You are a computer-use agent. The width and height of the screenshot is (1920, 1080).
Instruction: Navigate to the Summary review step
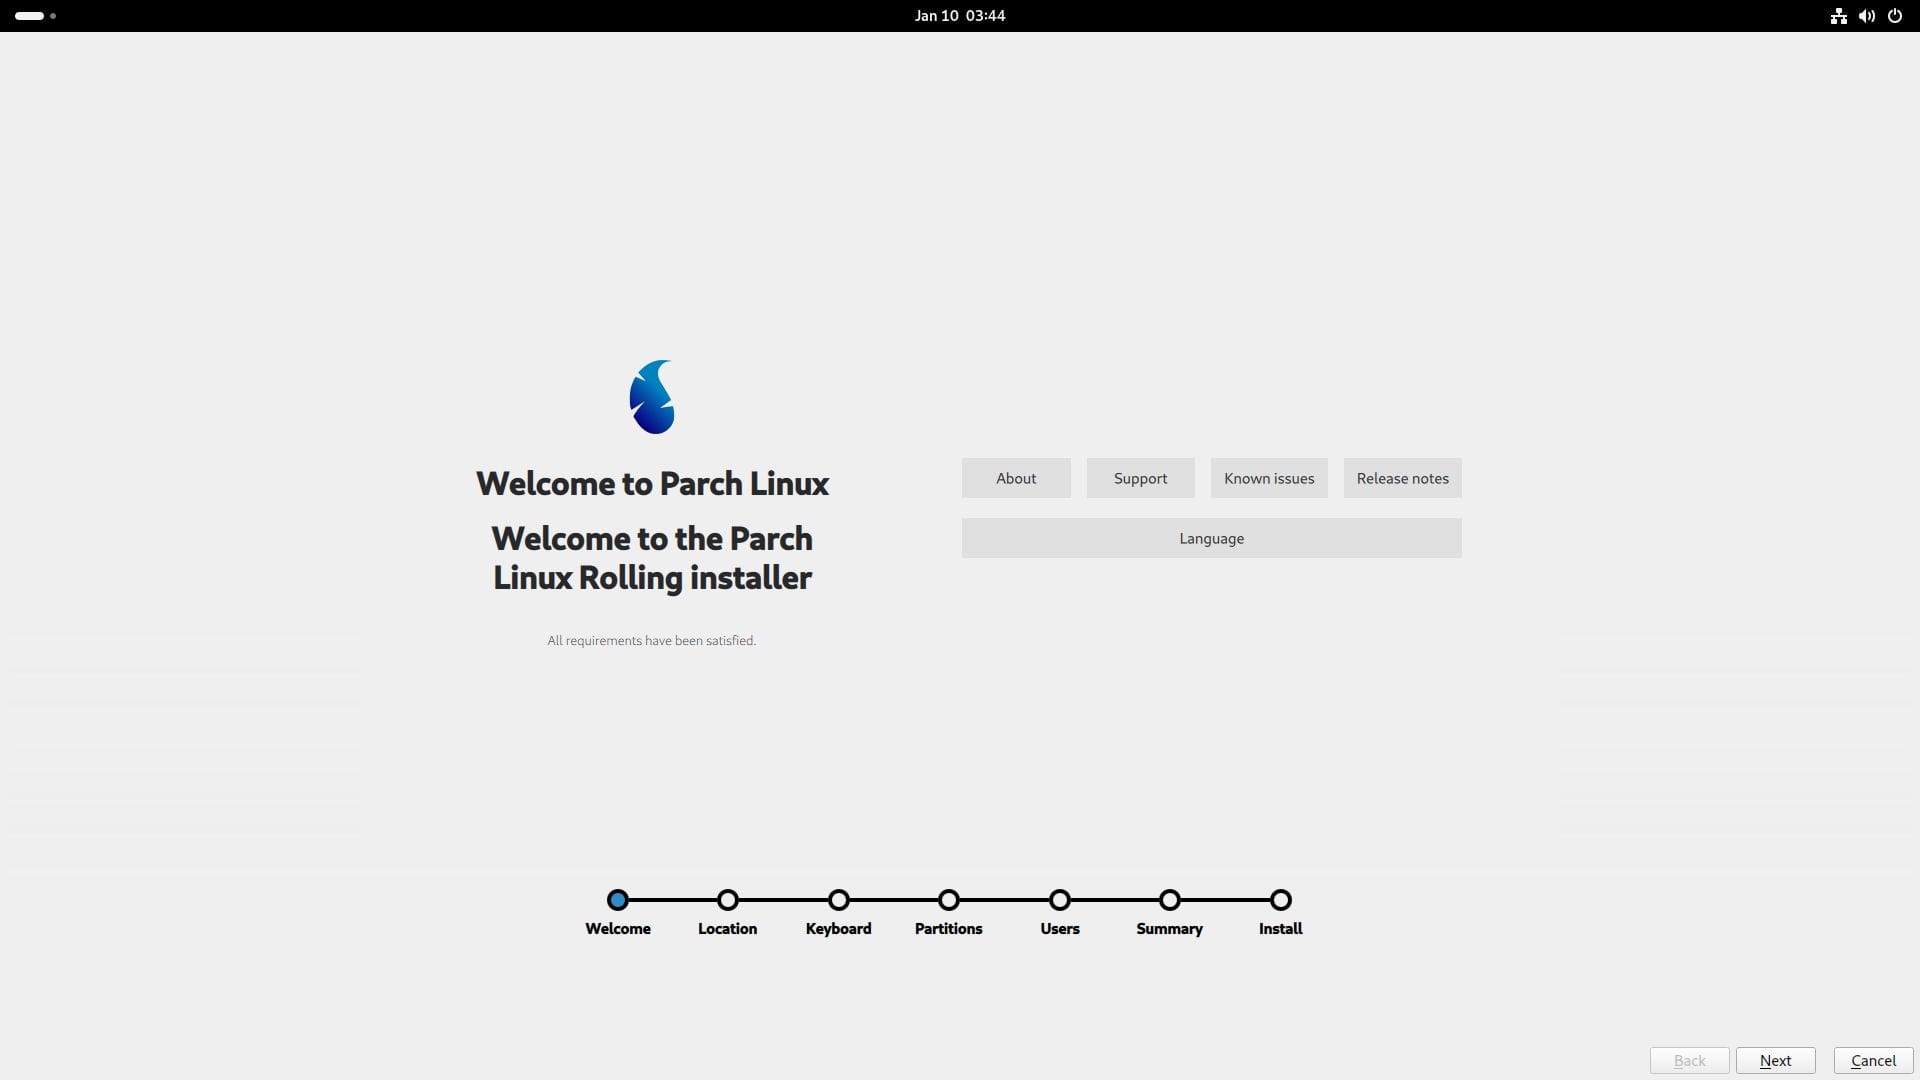(1170, 898)
